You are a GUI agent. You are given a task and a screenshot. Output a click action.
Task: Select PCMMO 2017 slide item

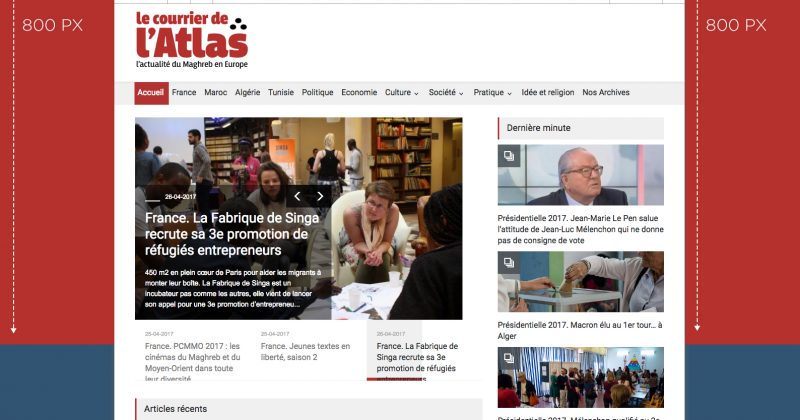pos(192,356)
